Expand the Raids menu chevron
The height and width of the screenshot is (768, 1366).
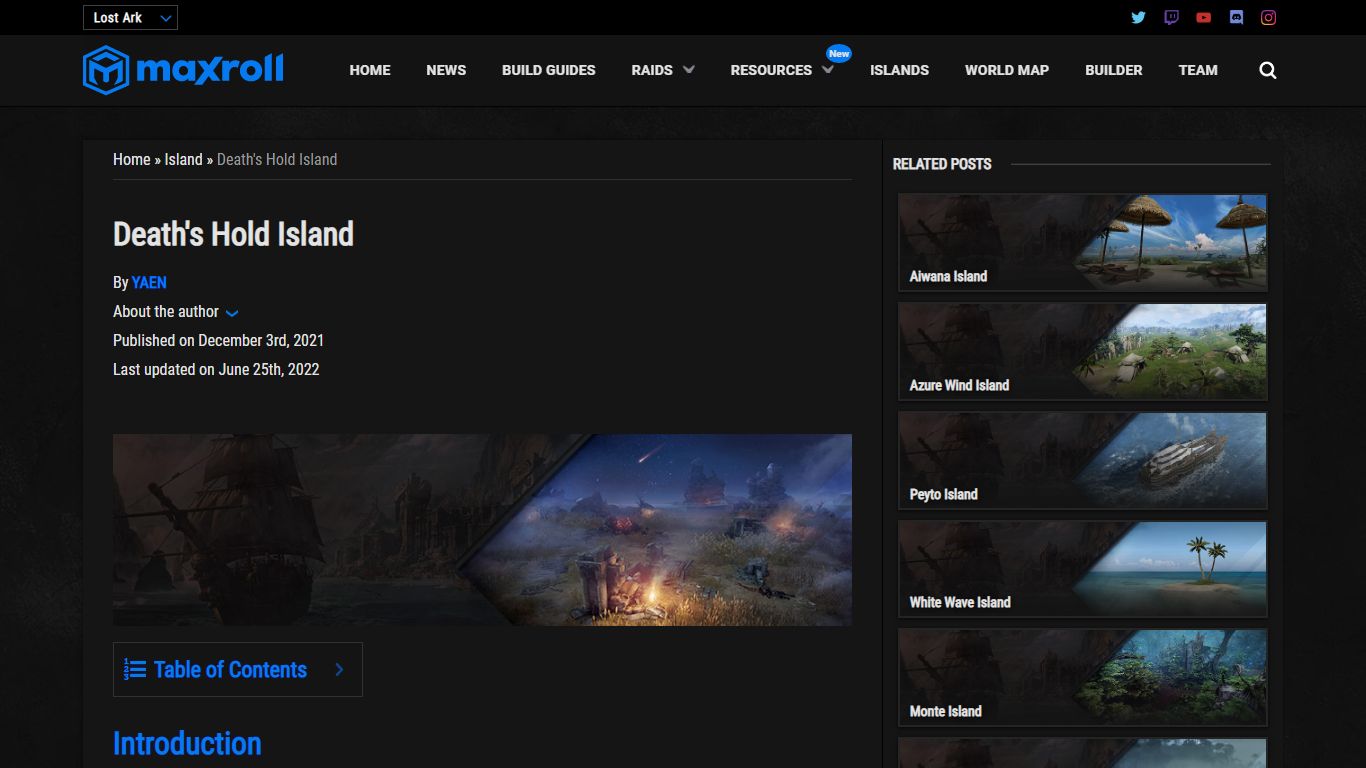click(x=689, y=70)
